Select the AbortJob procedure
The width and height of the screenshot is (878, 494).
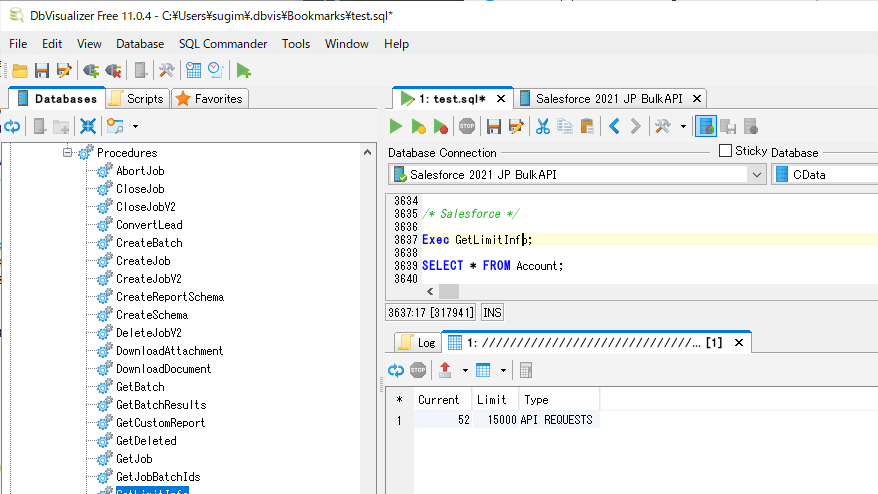pos(140,171)
